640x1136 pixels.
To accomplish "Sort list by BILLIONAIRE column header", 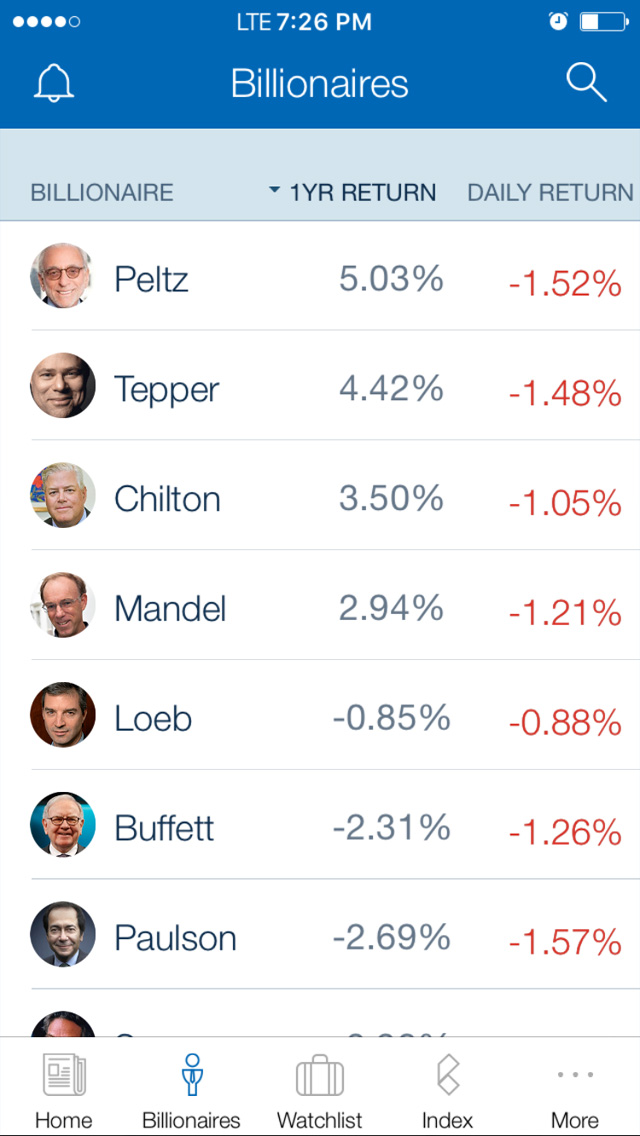I will click(102, 193).
